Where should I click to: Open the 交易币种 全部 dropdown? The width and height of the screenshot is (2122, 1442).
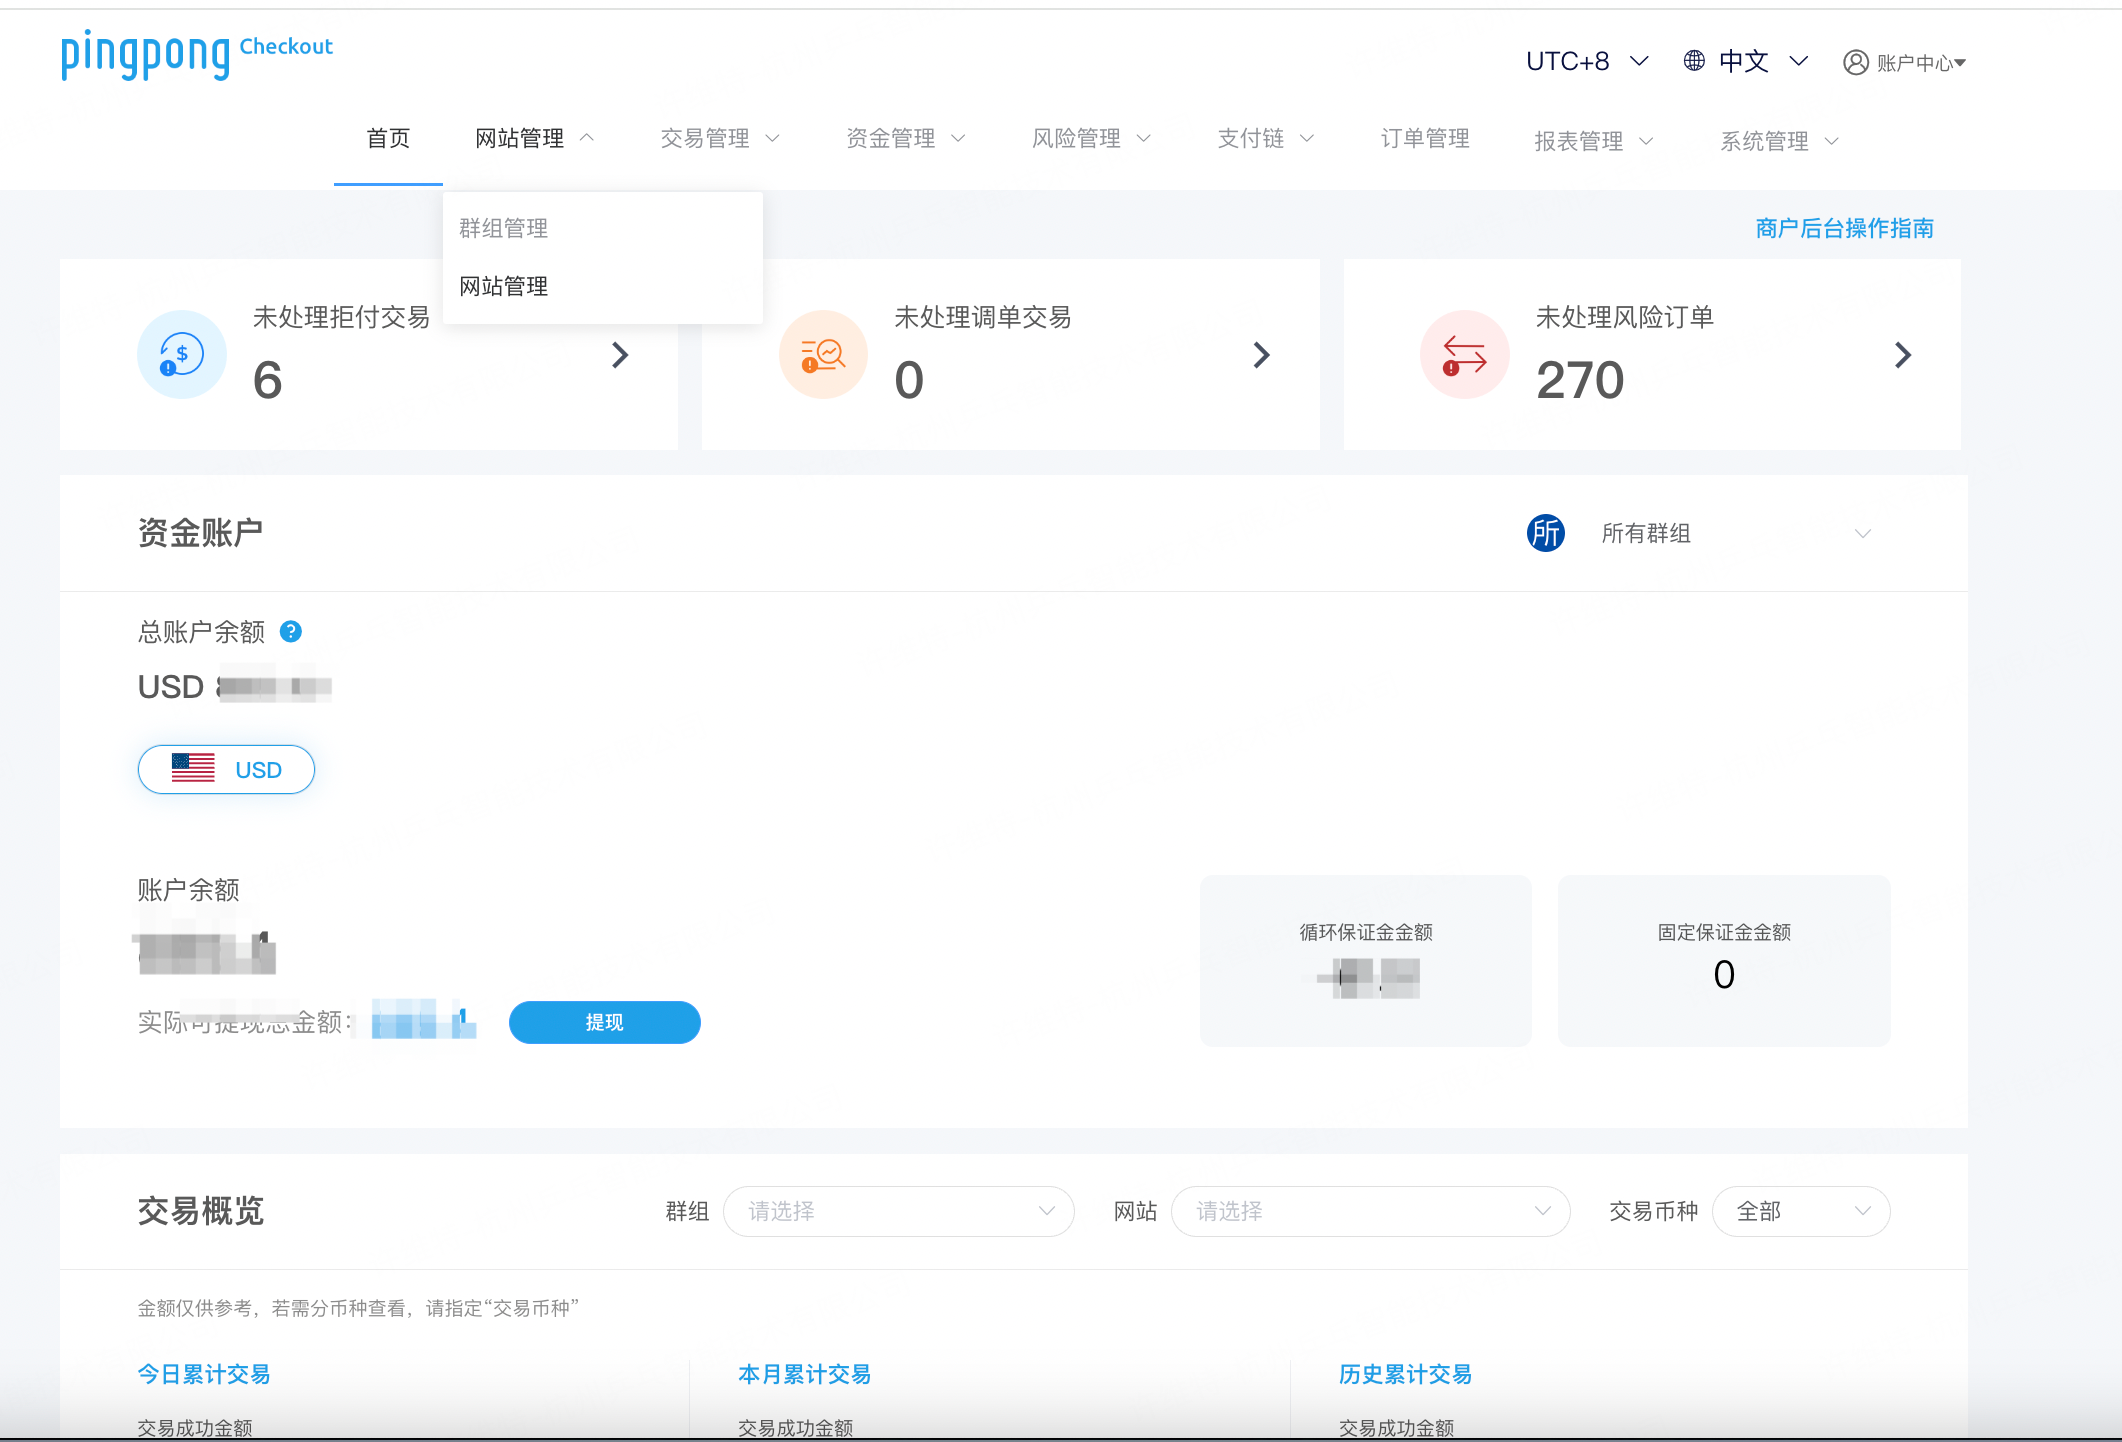(1800, 1212)
